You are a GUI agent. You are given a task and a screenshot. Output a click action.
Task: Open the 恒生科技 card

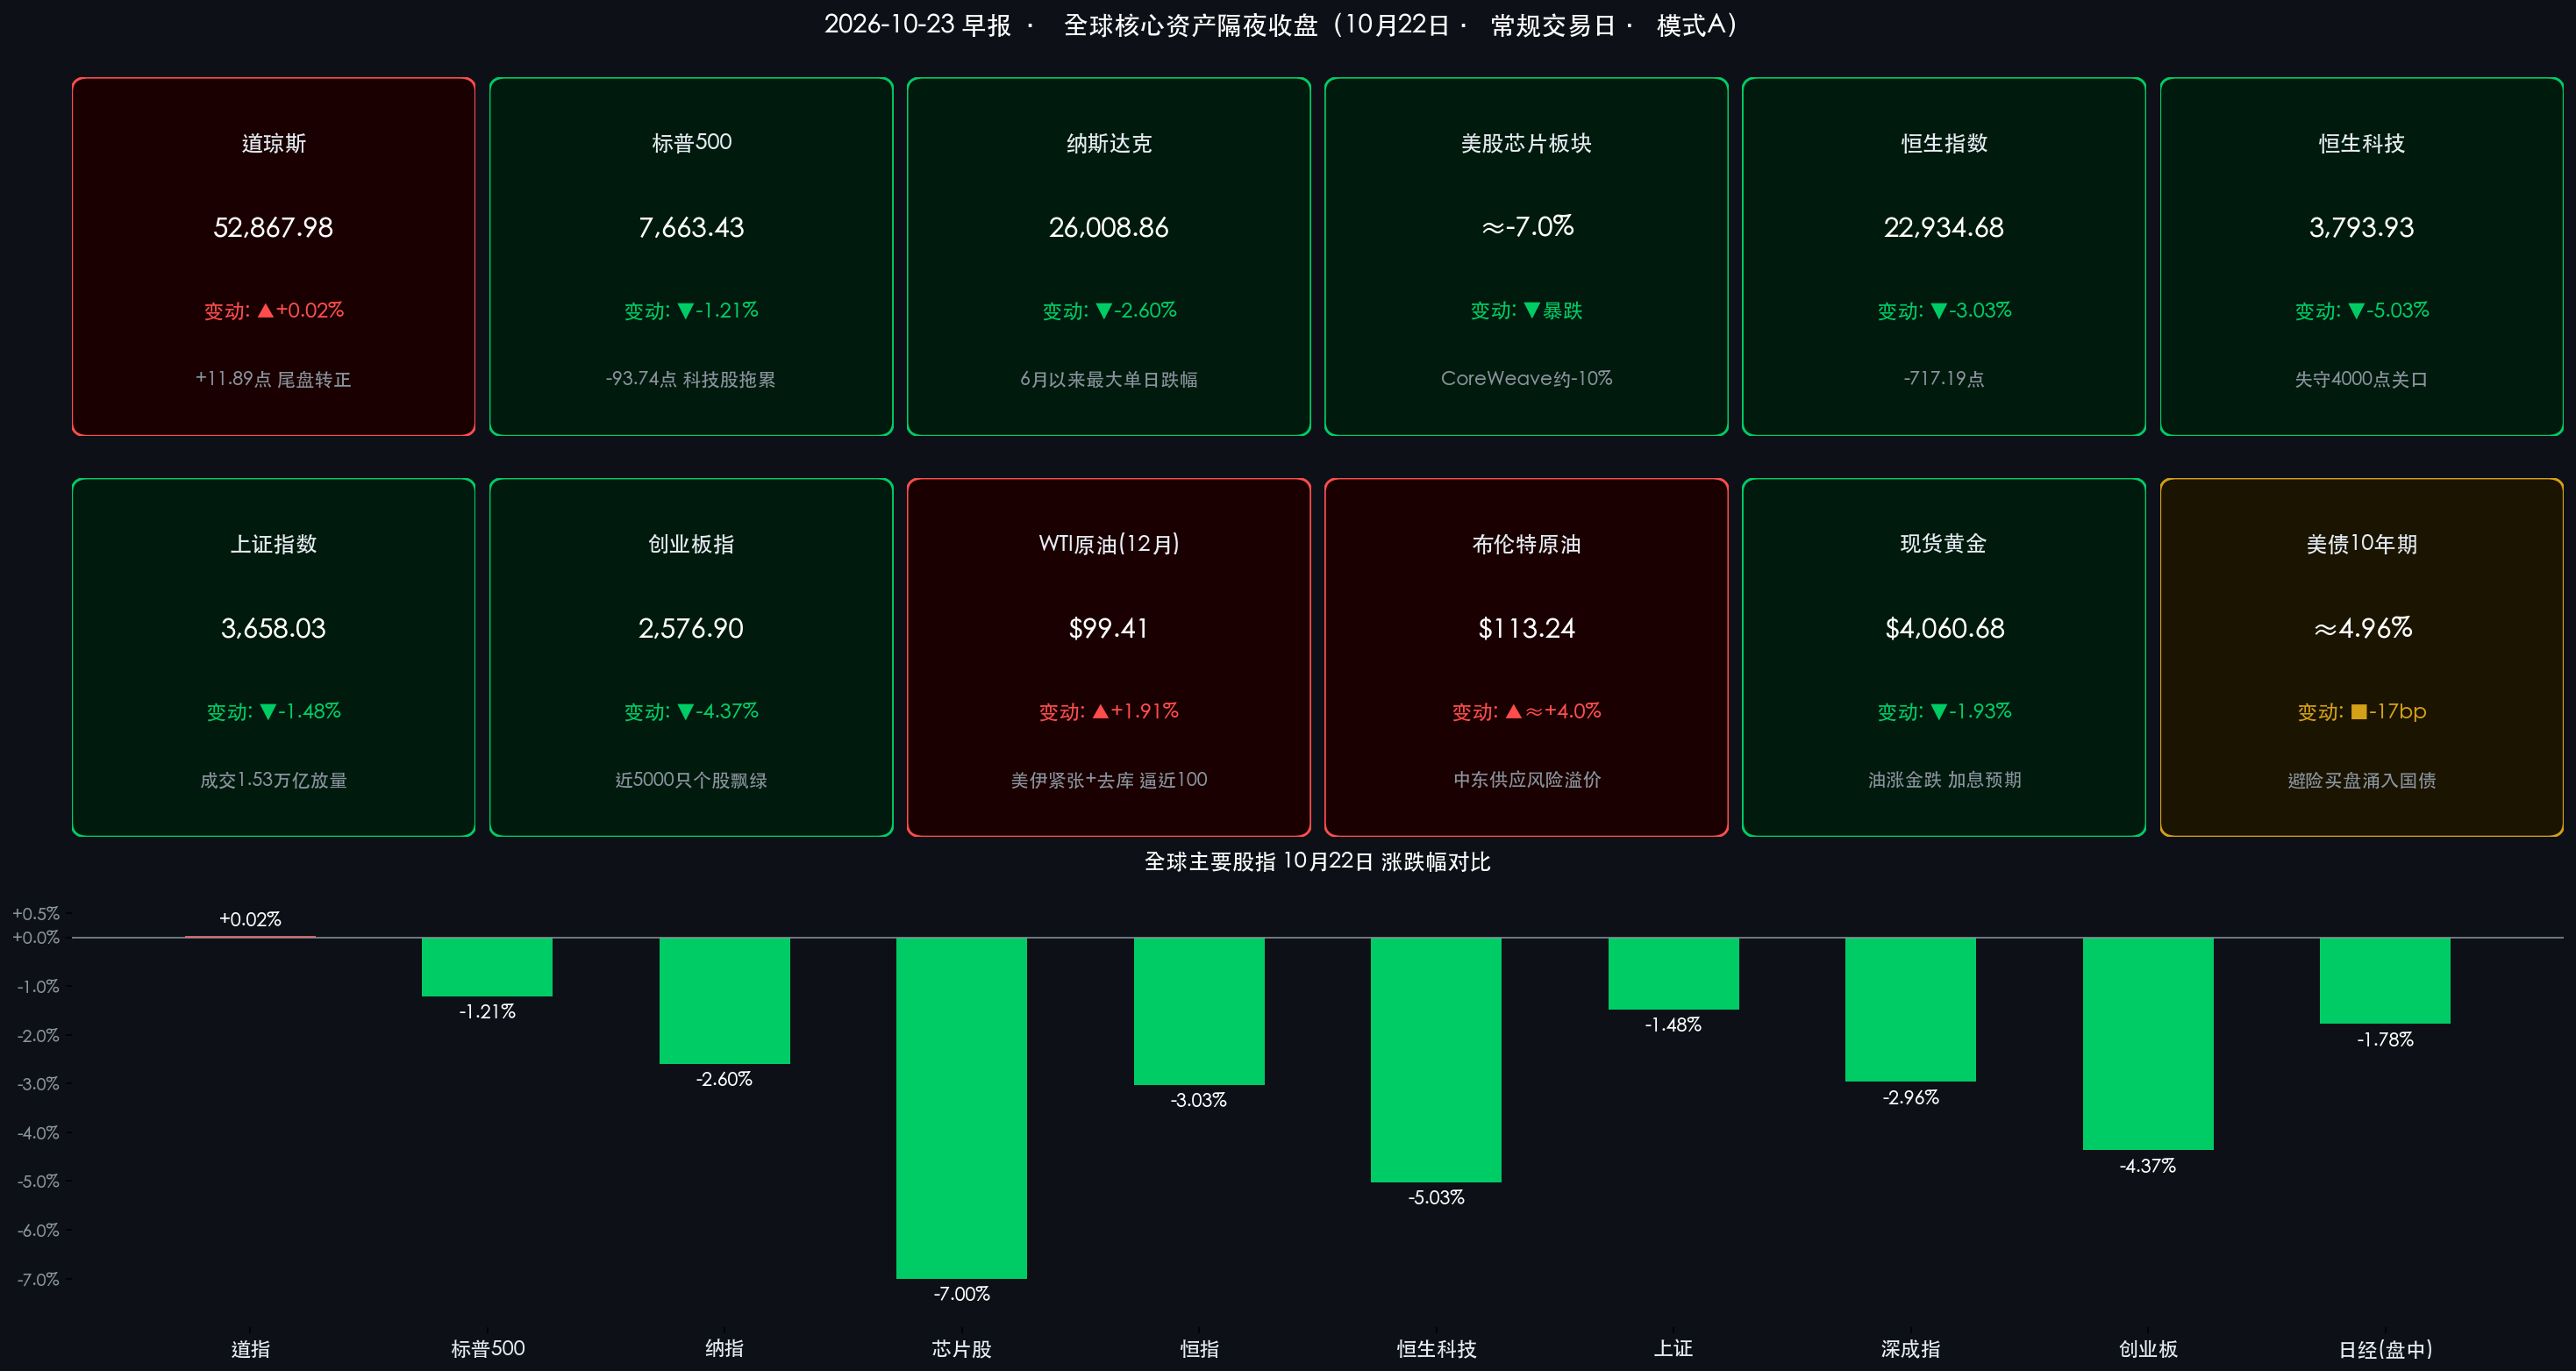tap(2361, 256)
